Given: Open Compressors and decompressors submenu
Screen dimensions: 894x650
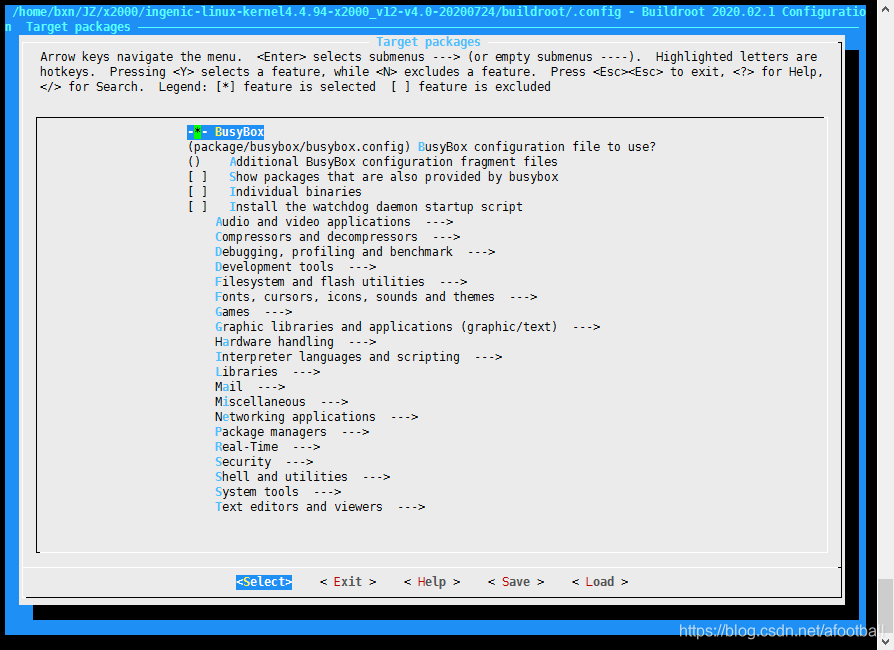Looking at the screenshot, I should [x=338, y=237].
